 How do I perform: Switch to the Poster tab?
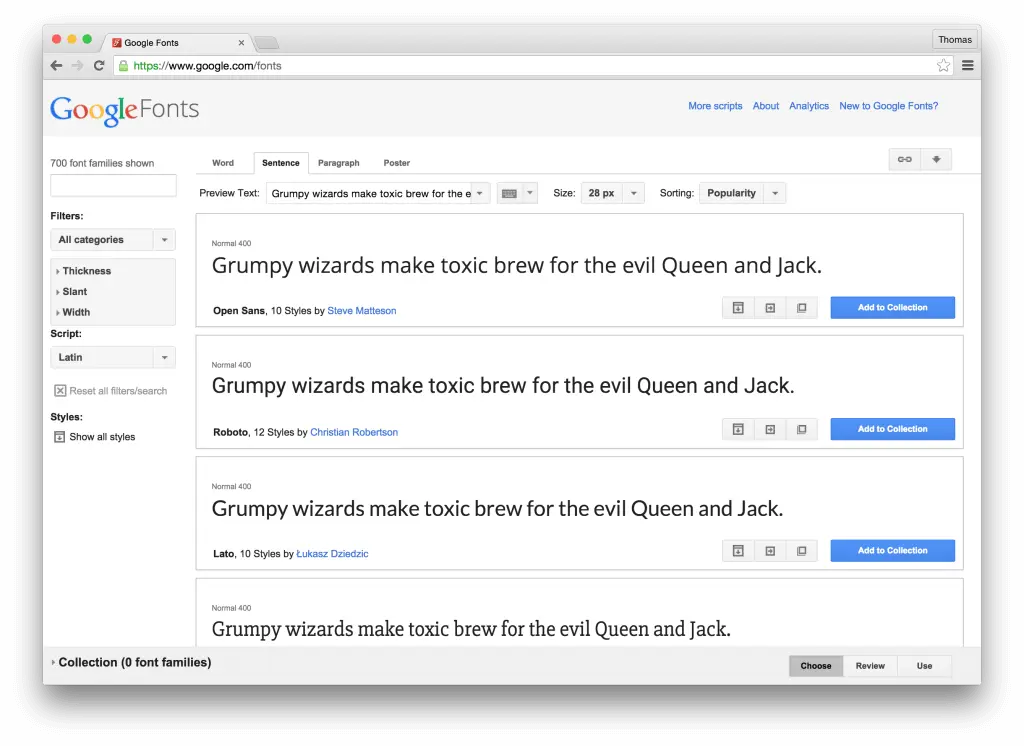(x=396, y=162)
